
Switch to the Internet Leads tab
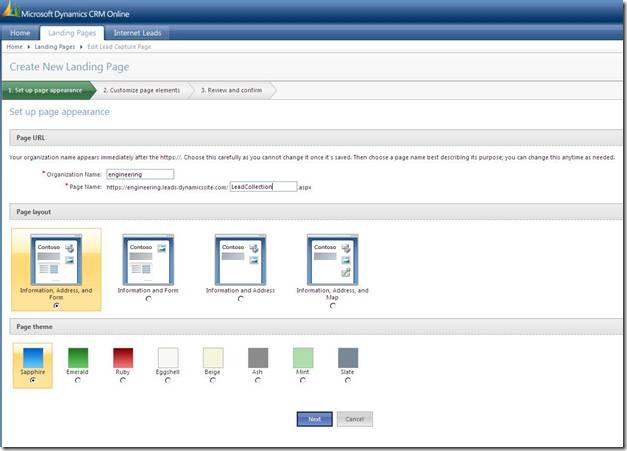[138, 33]
